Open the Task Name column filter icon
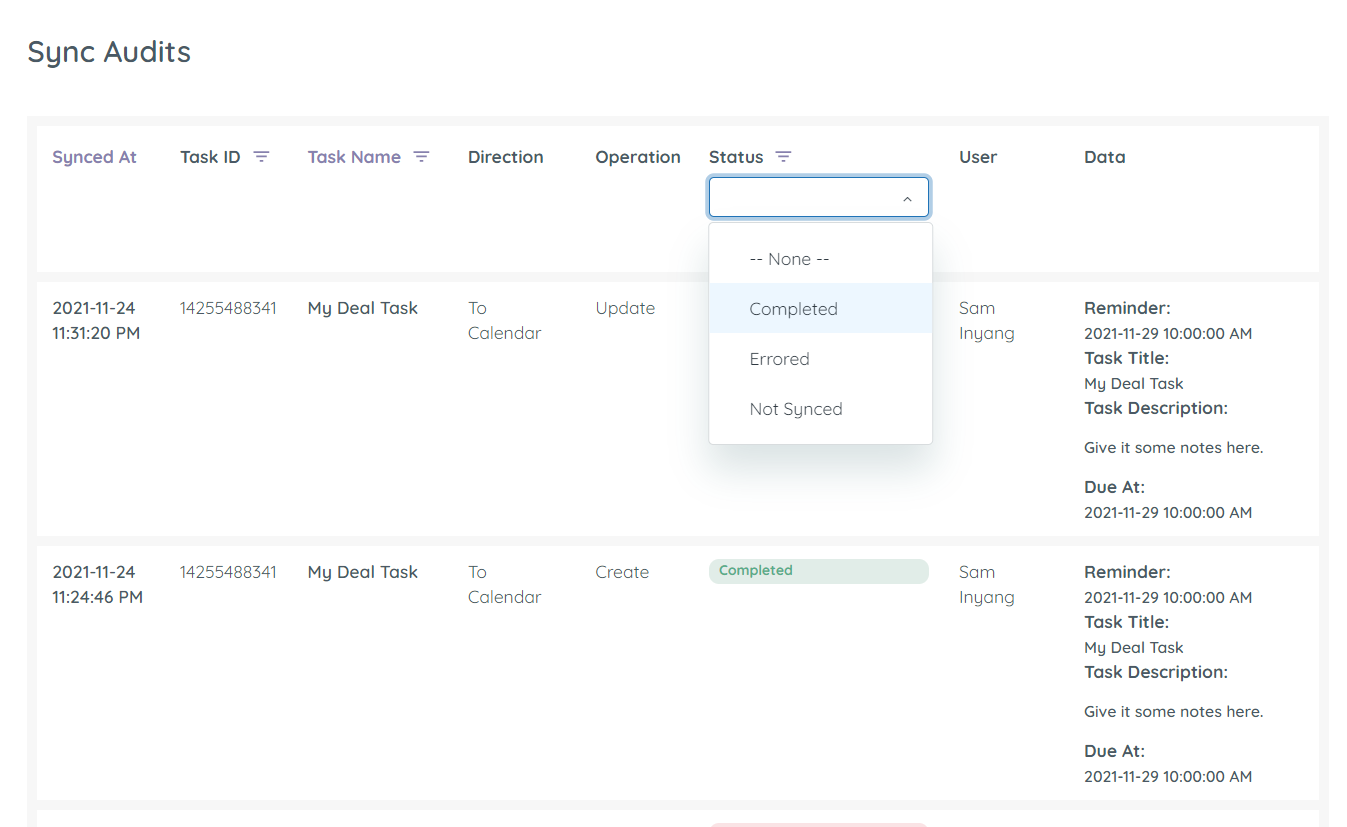The height and width of the screenshot is (827, 1347). [421, 156]
